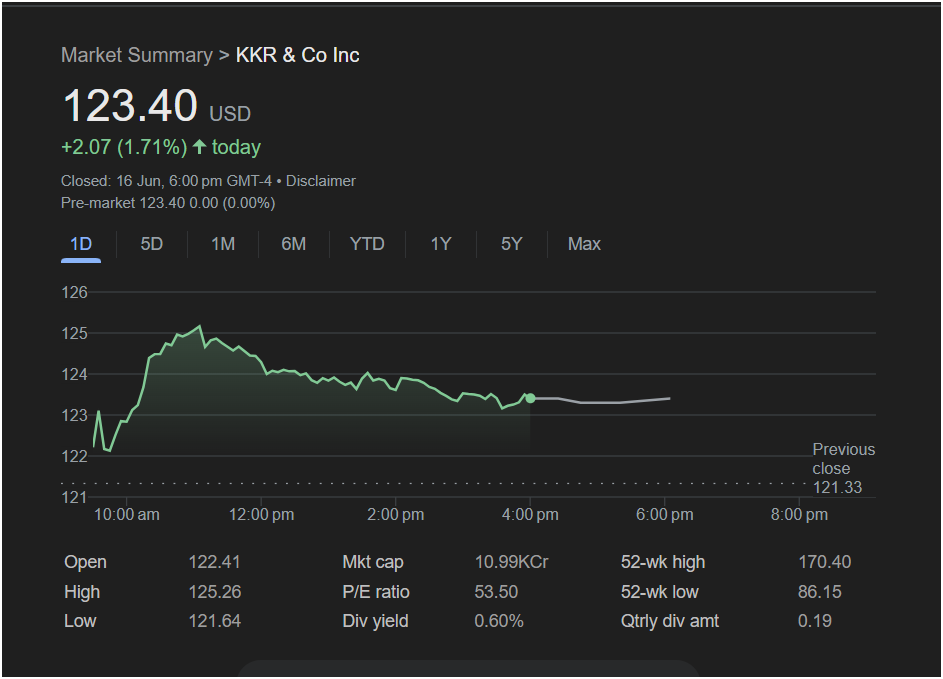Click the Mkt cap label
This screenshot has height=679, width=943.
tap(373, 562)
